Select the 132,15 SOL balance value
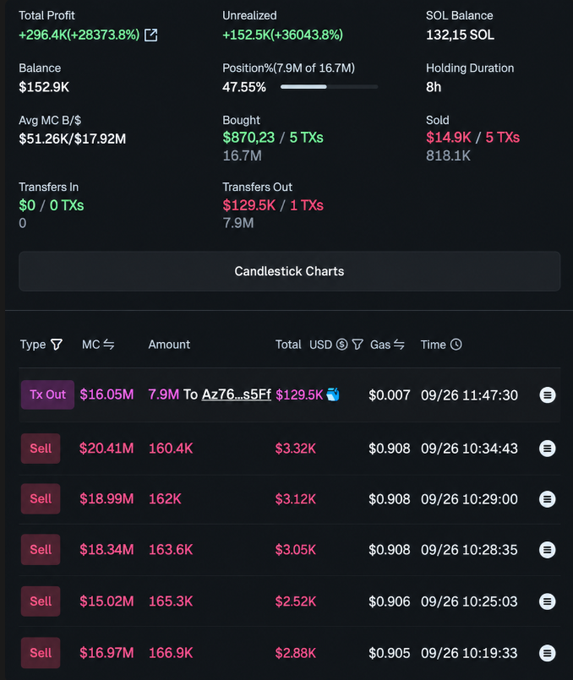Image resolution: width=573 pixels, height=680 pixels. pyautogui.click(x=460, y=35)
